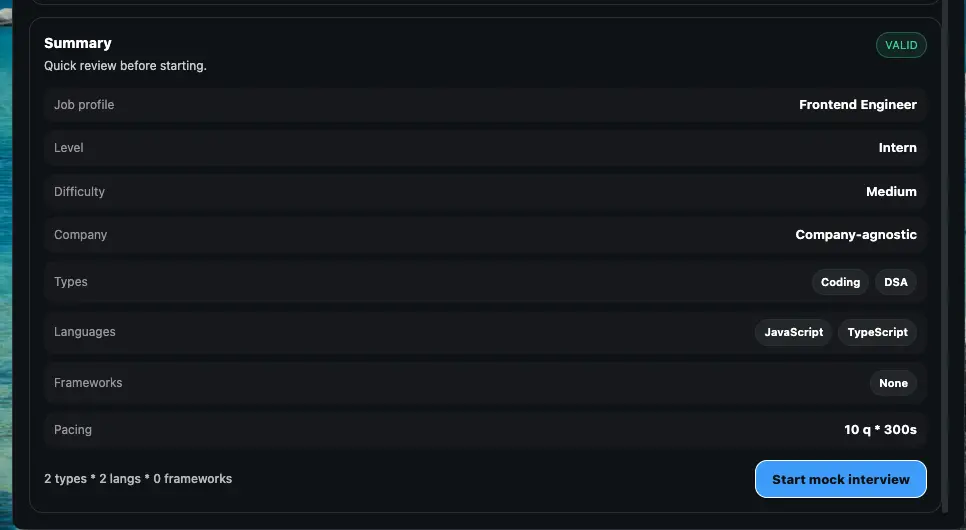Select the Coding type chip
966x530 pixels.
coord(840,282)
